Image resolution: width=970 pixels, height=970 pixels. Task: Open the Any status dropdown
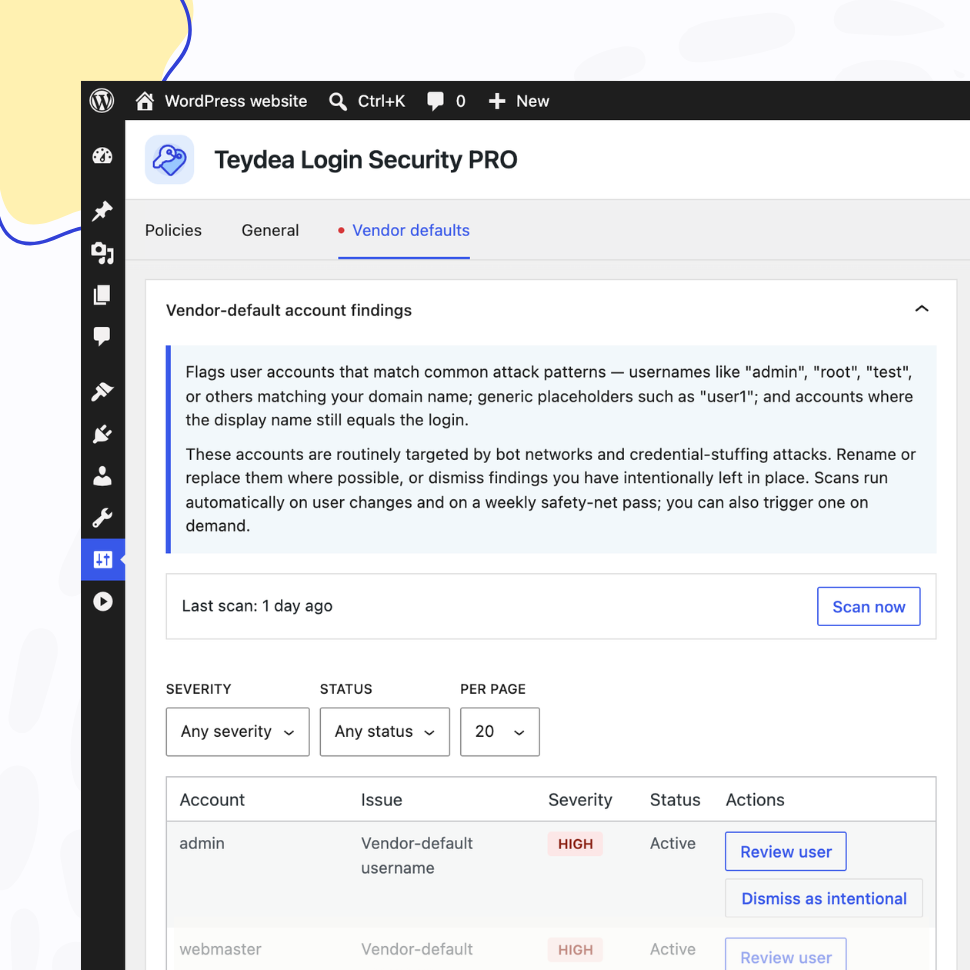coord(385,732)
